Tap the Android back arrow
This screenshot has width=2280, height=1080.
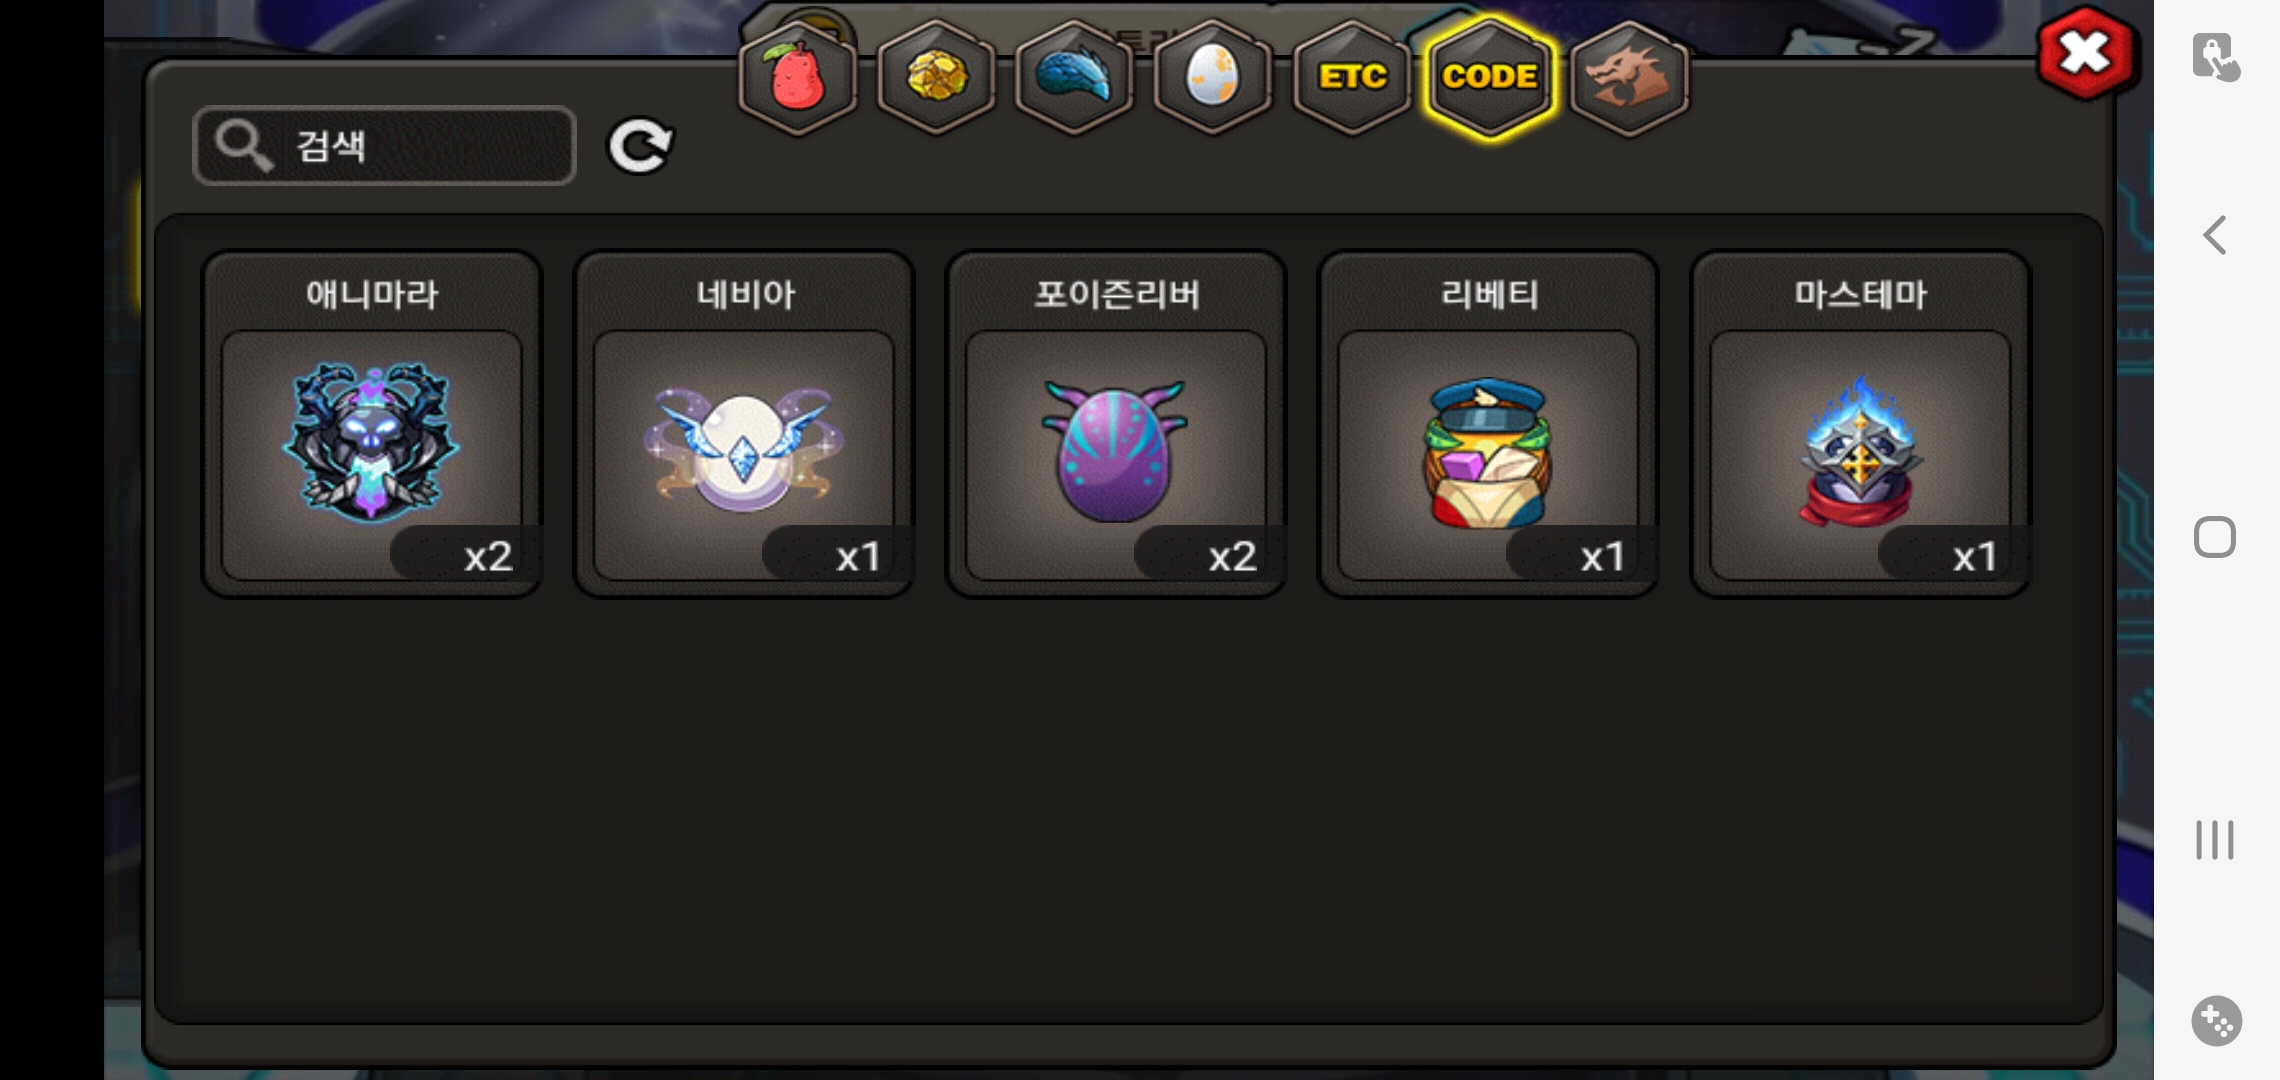[2215, 235]
